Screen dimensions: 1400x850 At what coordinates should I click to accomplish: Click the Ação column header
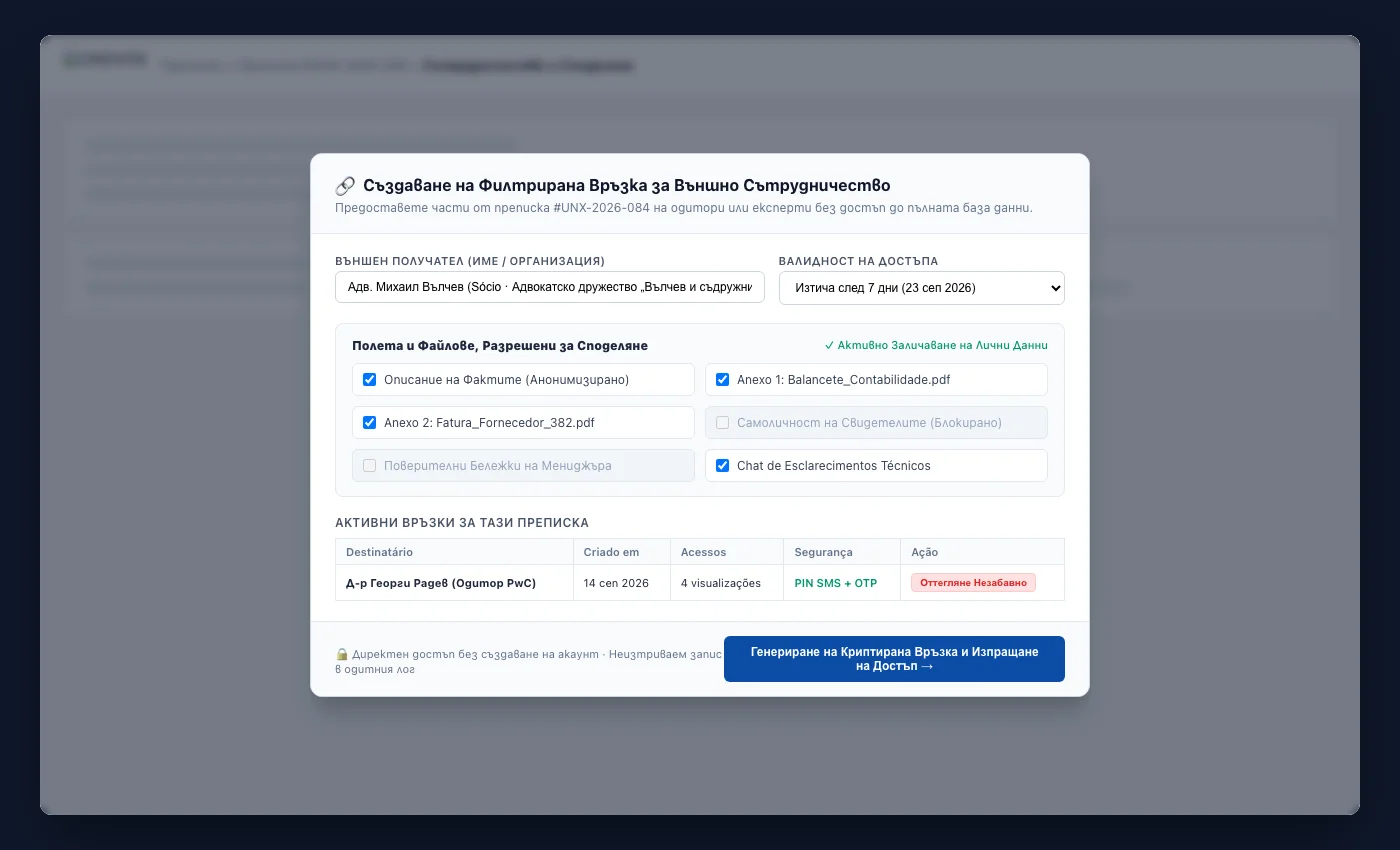click(x=982, y=552)
